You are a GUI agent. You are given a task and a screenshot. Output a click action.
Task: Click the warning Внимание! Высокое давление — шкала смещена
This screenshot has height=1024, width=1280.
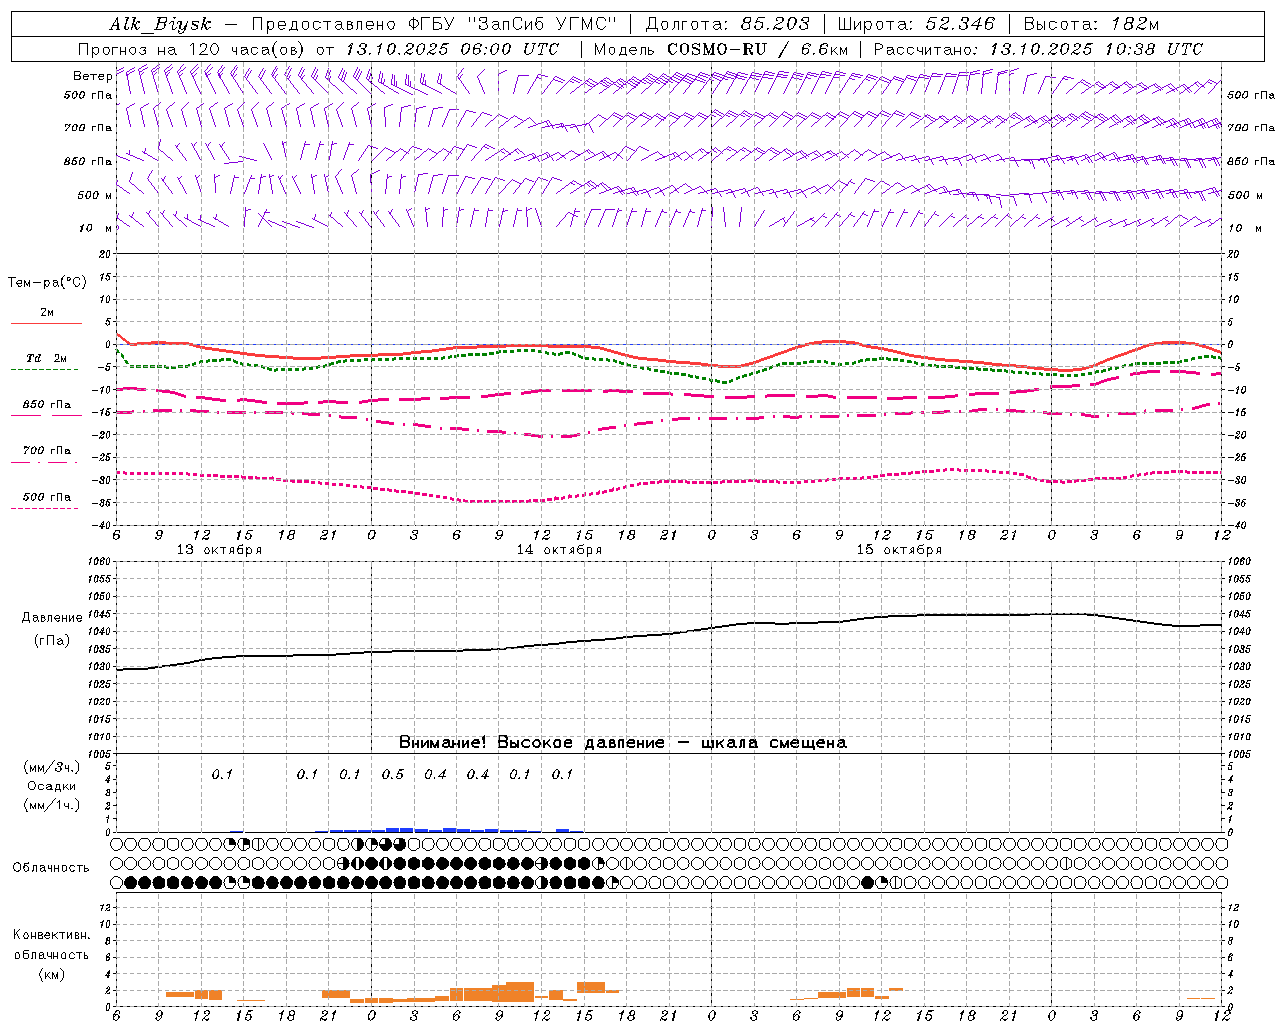pos(623,742)
